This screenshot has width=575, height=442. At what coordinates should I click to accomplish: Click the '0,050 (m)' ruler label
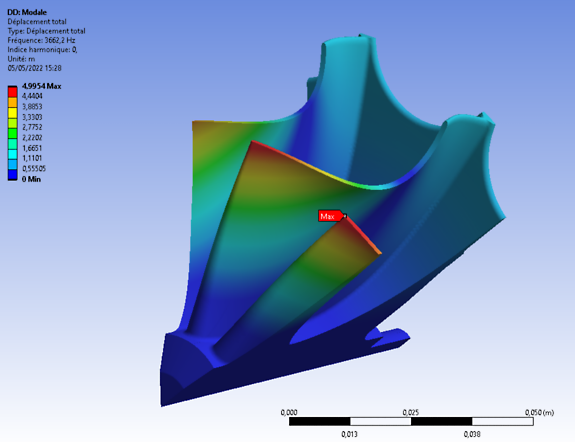(539, 413)
